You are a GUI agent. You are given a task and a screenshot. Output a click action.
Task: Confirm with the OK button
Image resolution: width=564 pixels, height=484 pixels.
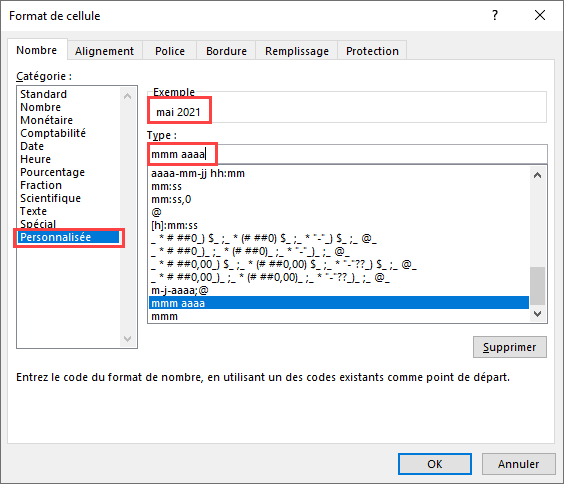pos(435,464)
